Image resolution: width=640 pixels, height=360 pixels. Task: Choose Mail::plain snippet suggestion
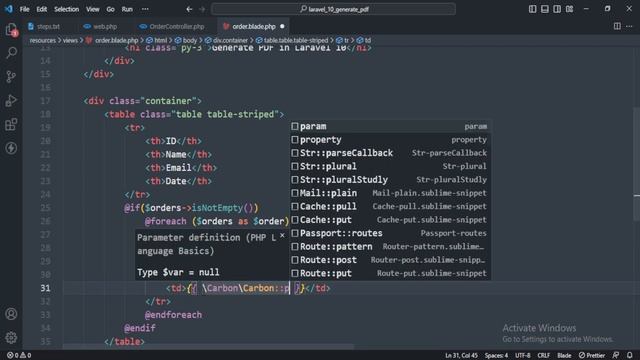[x=390, y=193]
